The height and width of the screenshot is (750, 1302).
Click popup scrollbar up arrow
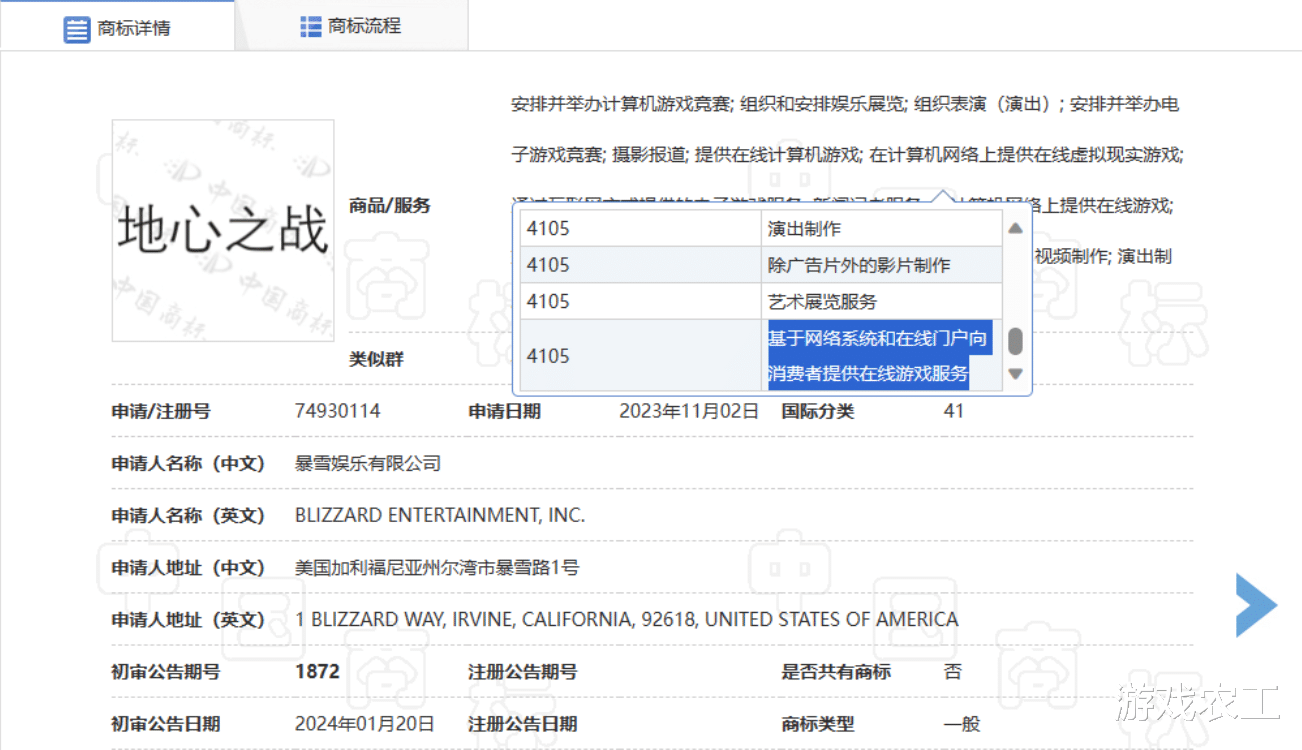tap(1015, 229)
